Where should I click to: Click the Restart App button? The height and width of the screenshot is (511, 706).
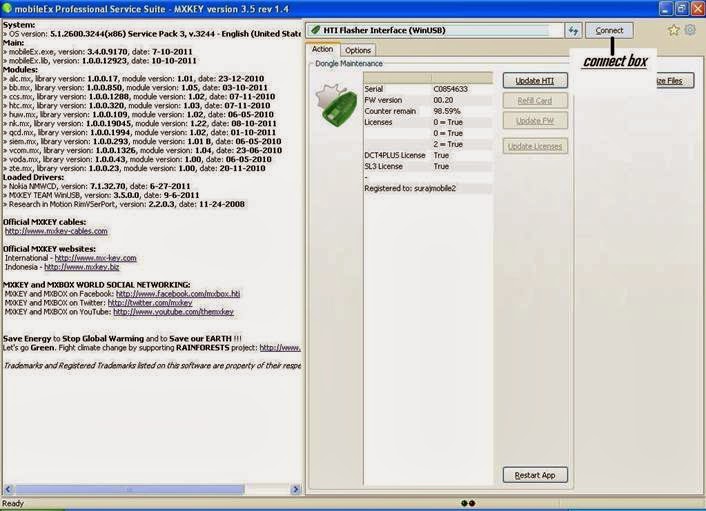click(x=535, y=475)
